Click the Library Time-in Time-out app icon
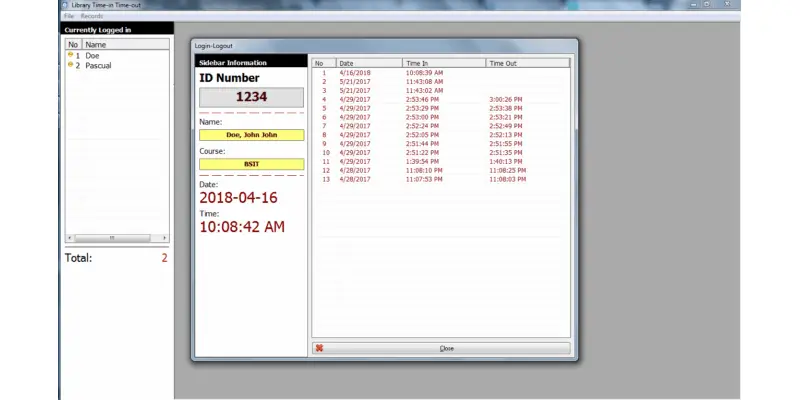800x400 pixels. click(x=65, y=5)
